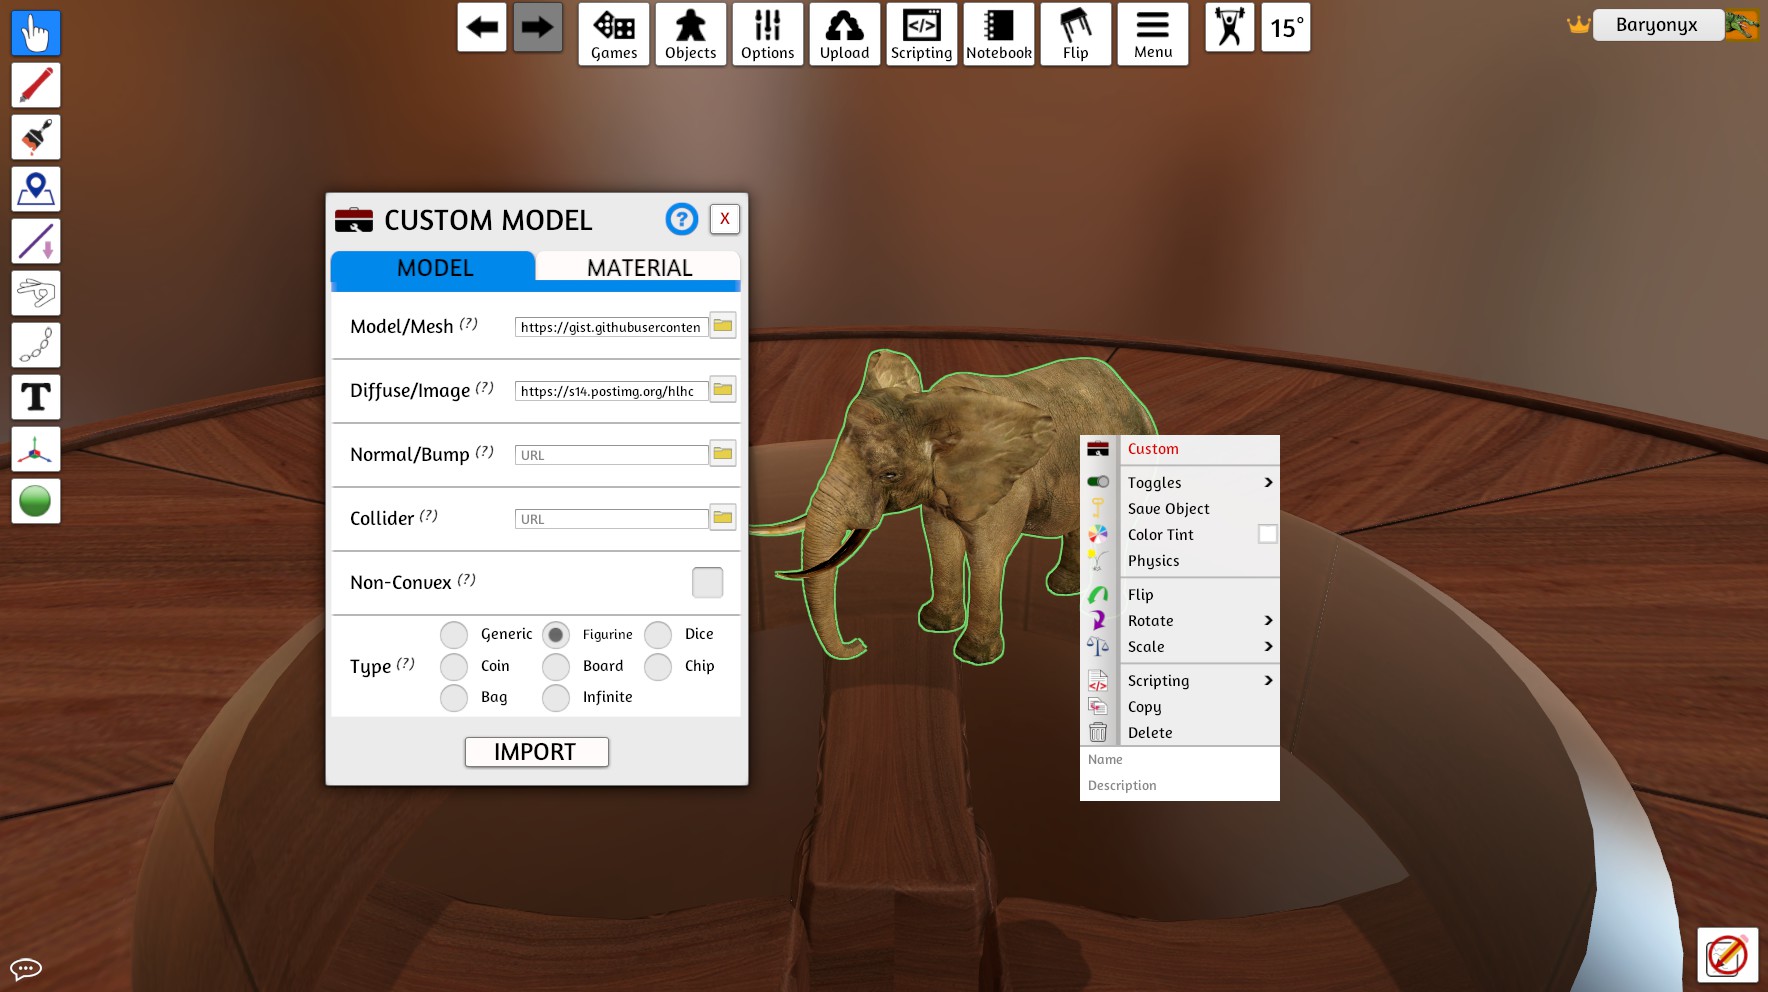Open the Games menu

point(614,34)
